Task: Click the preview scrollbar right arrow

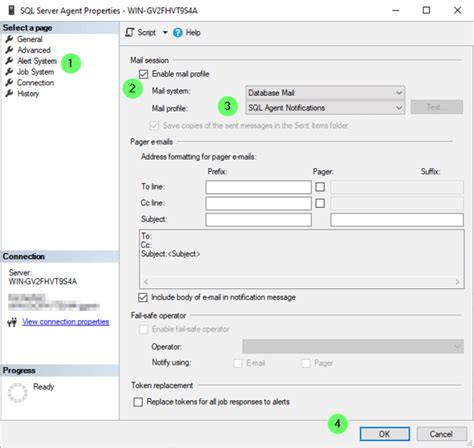Action: (x=457, y=282)
